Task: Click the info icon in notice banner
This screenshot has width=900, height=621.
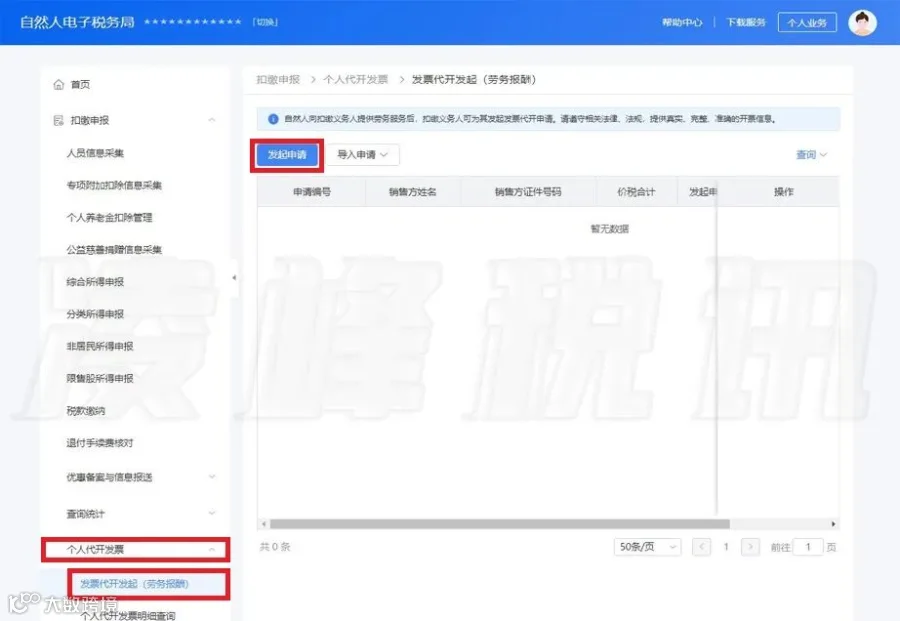Action: point(273,119)
